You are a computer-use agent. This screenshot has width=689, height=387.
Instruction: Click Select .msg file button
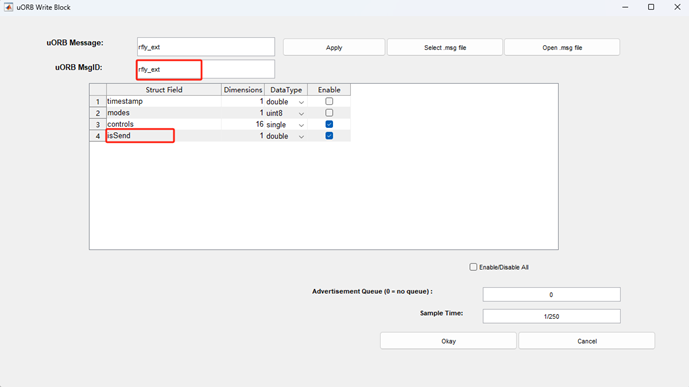(445, 47)
